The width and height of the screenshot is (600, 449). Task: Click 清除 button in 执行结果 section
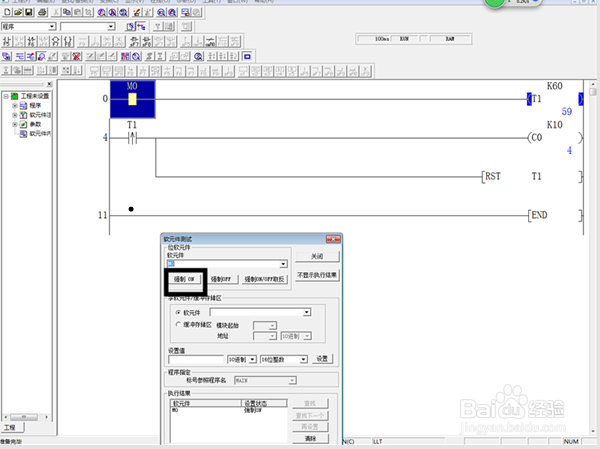click(x=310, y=438)
